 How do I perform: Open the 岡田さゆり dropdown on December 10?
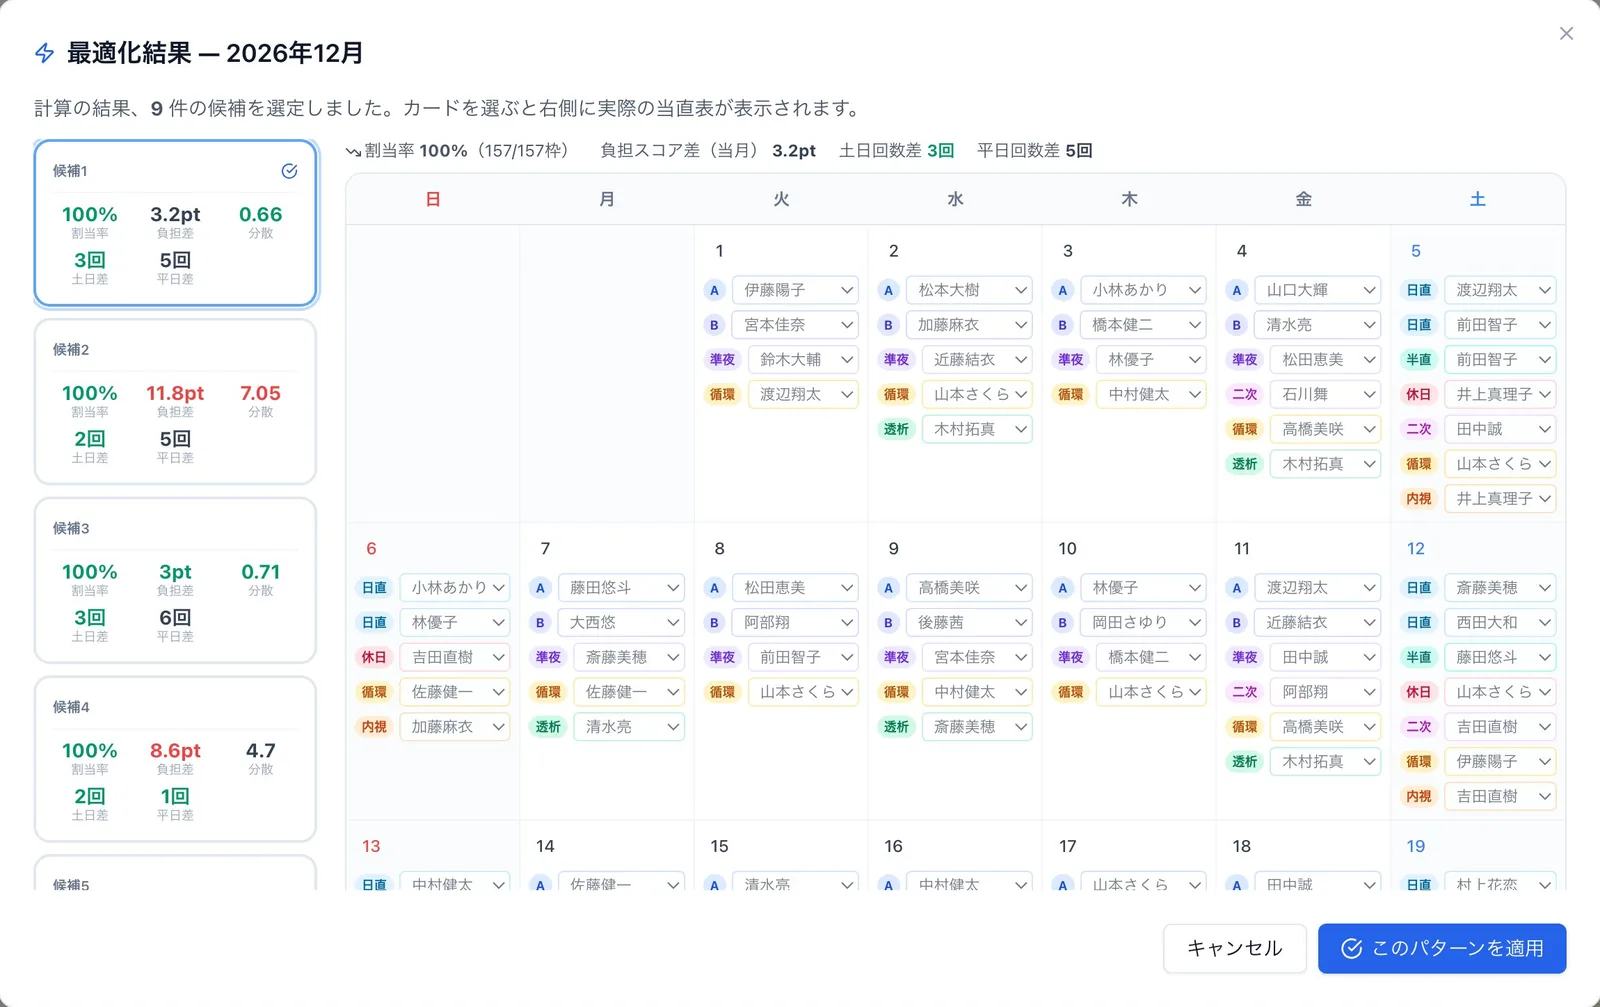(1143, 622)
